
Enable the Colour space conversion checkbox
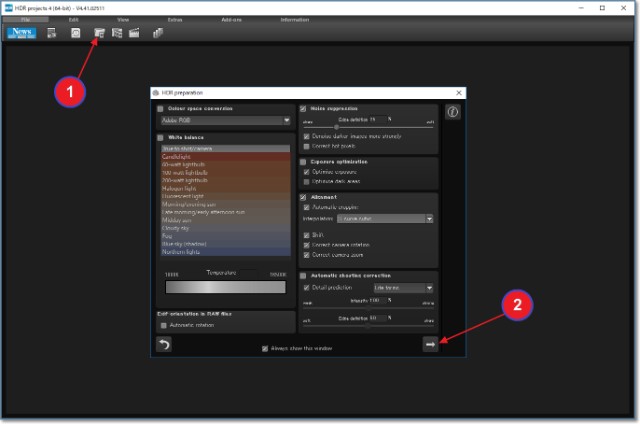(160, 107)
